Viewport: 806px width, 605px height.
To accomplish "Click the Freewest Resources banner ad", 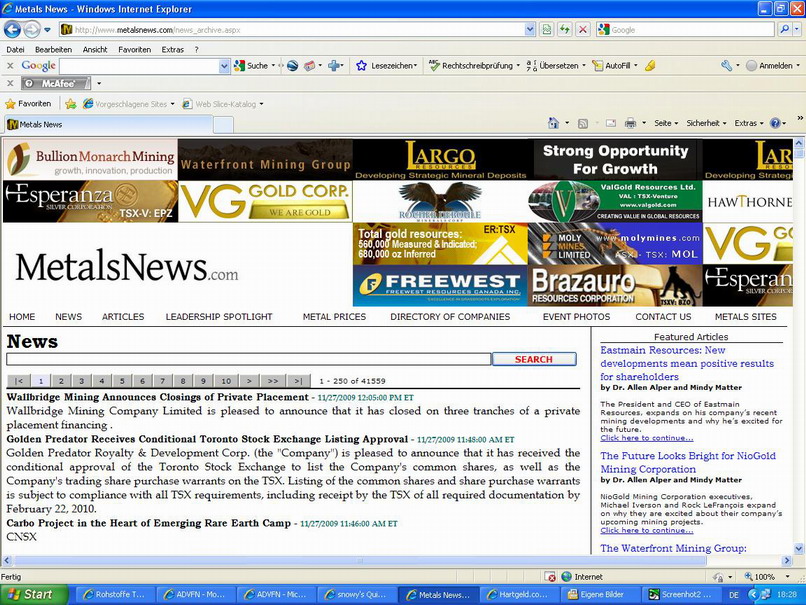I will click(440, 286).
